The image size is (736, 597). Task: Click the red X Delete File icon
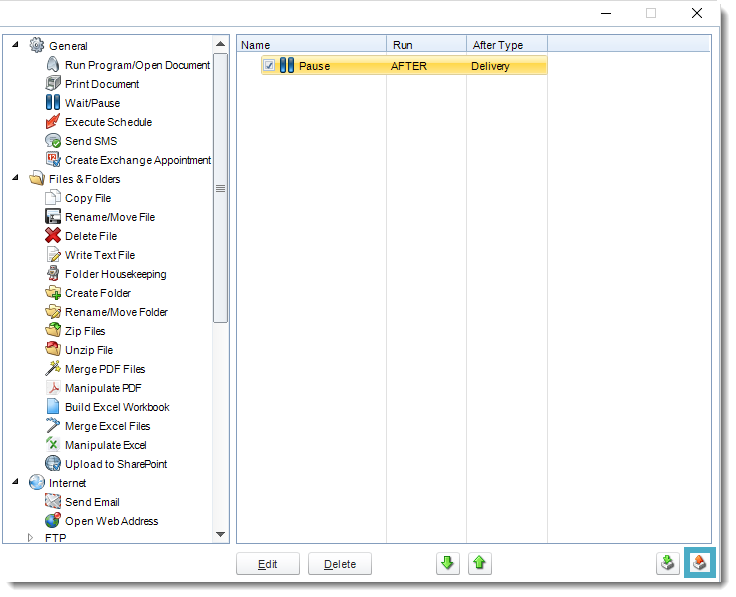pyautogui.click(x=53, y=236)
